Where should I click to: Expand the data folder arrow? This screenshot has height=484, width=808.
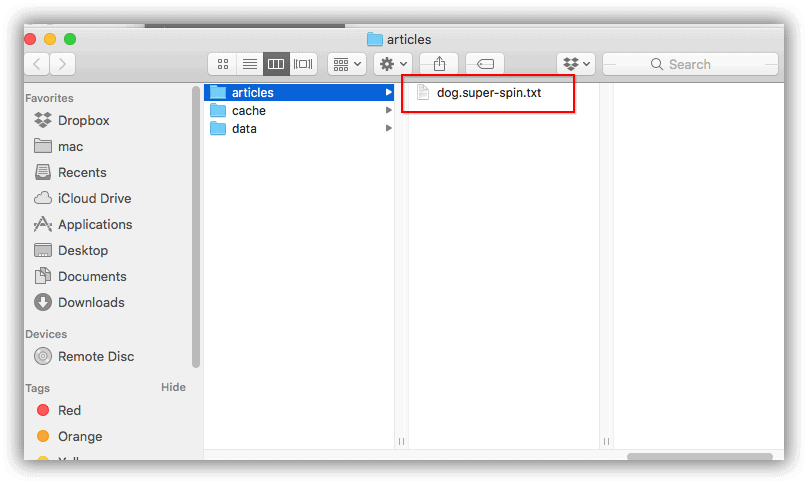389,128
